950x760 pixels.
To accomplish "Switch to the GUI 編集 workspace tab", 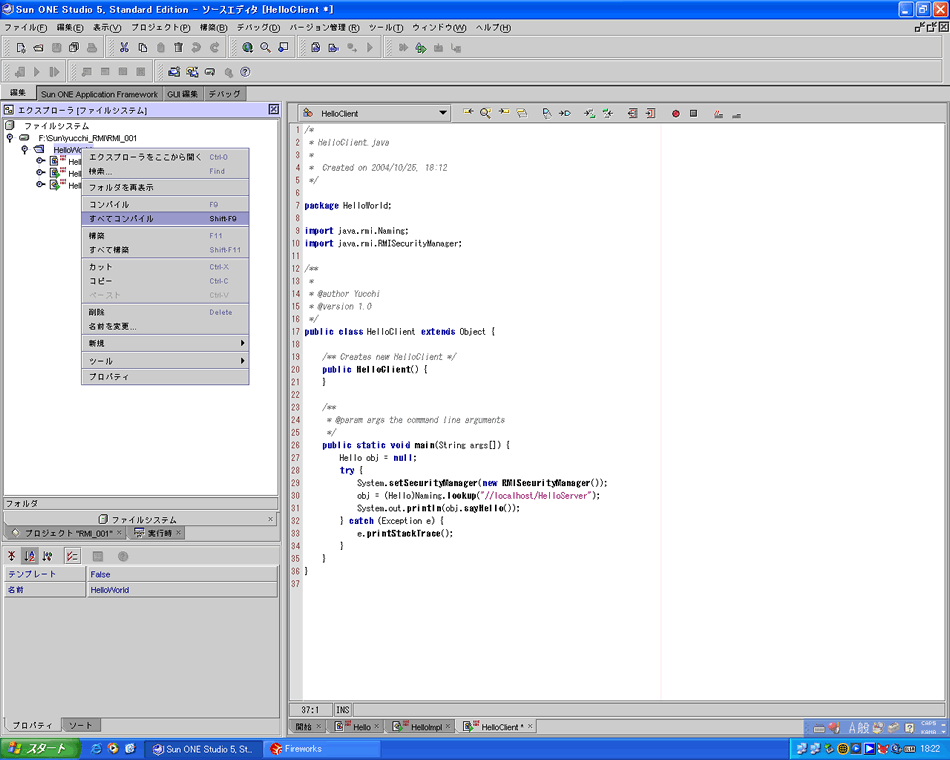I will pyautogui.click(x=182, y=94).
